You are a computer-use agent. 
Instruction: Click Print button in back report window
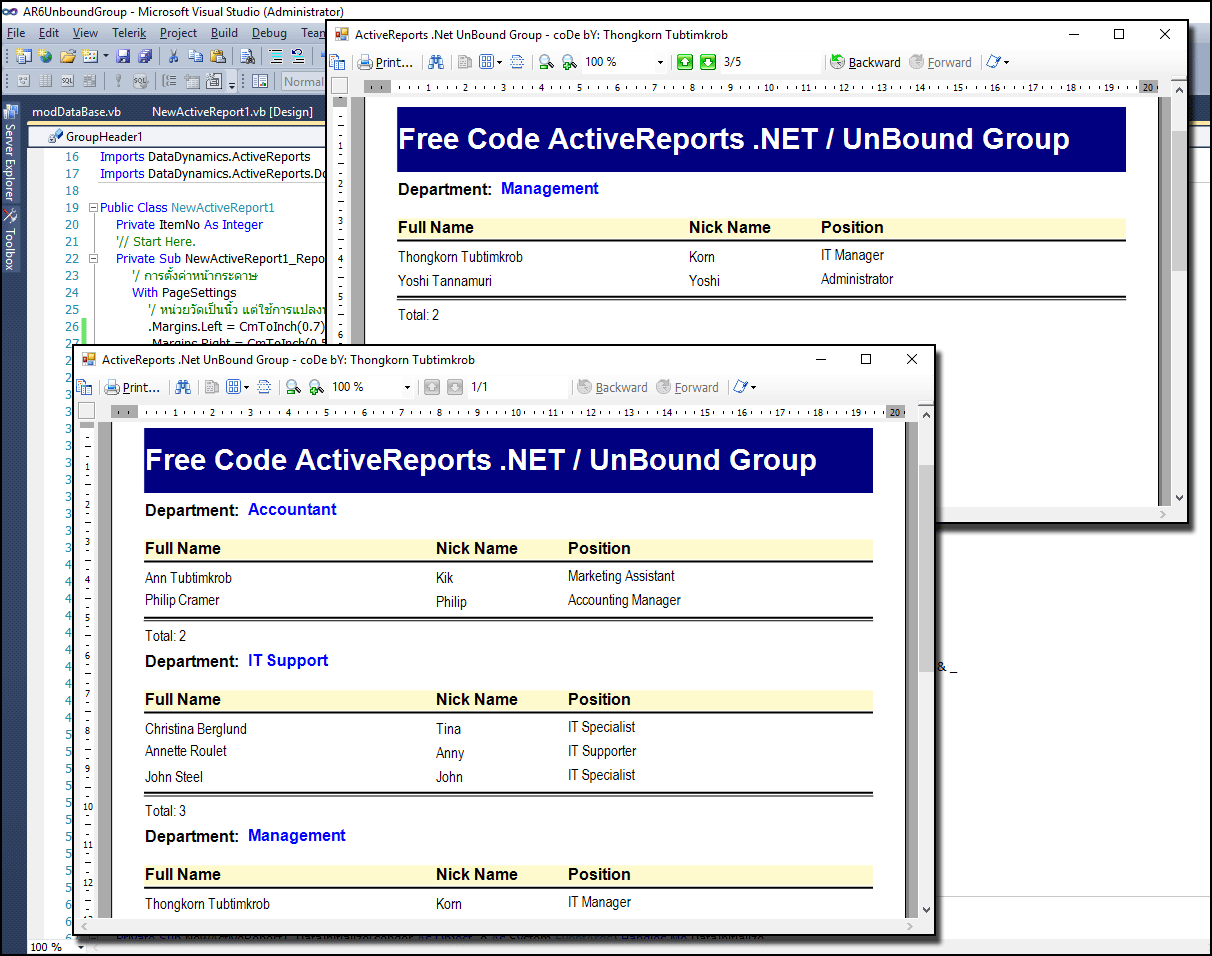386,62
